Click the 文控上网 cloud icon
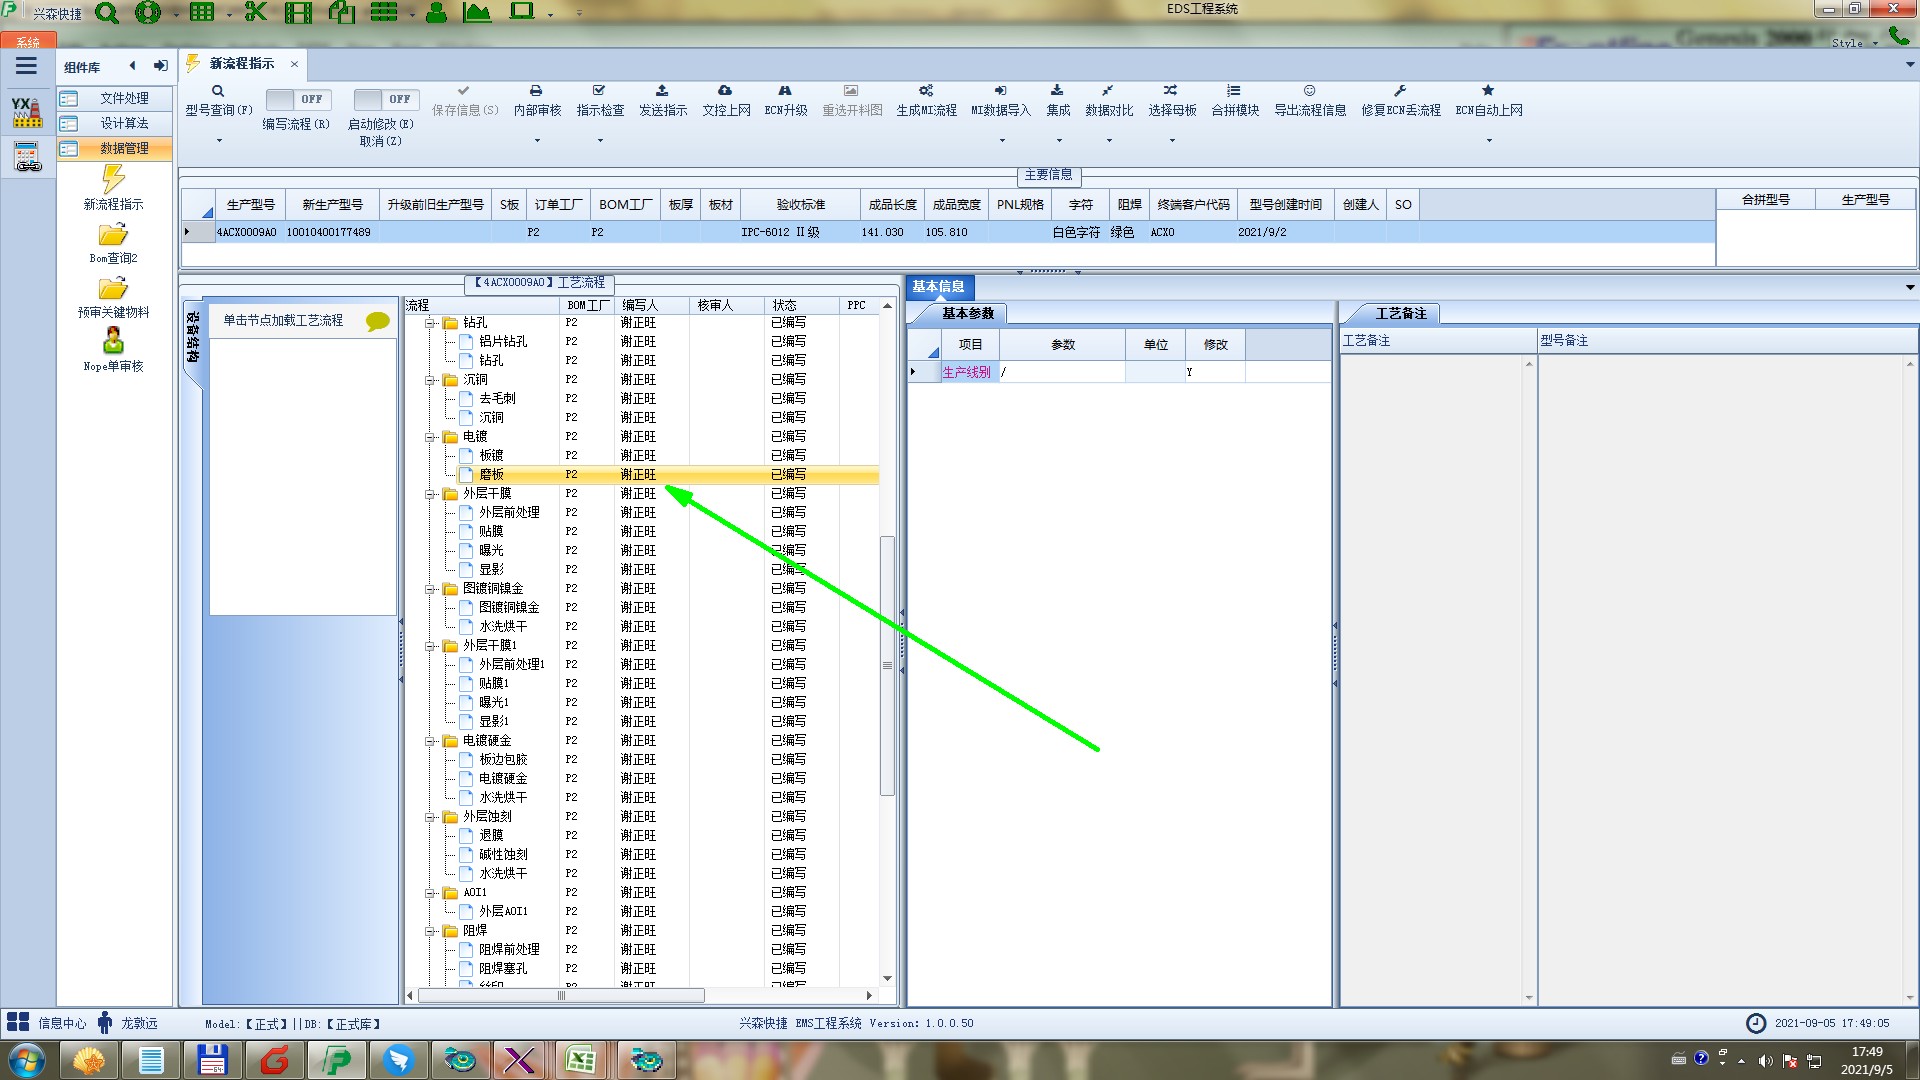Image resolution: width=1920 pixels, height=1080 pixels. tap(725, 91)
